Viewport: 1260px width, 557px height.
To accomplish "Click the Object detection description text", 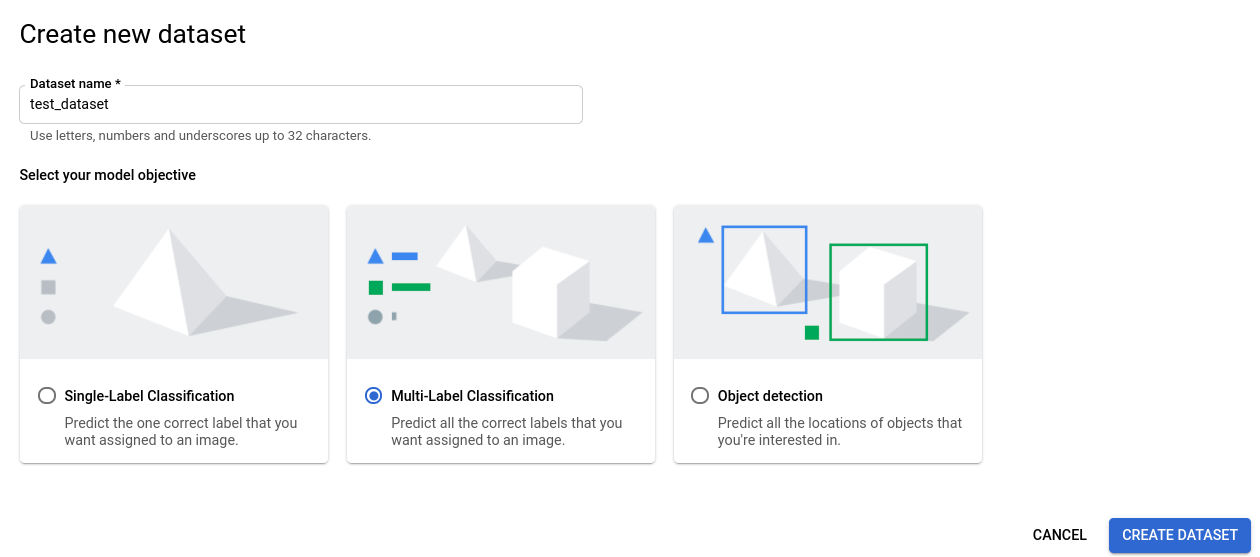I will (x=839, y=431).
